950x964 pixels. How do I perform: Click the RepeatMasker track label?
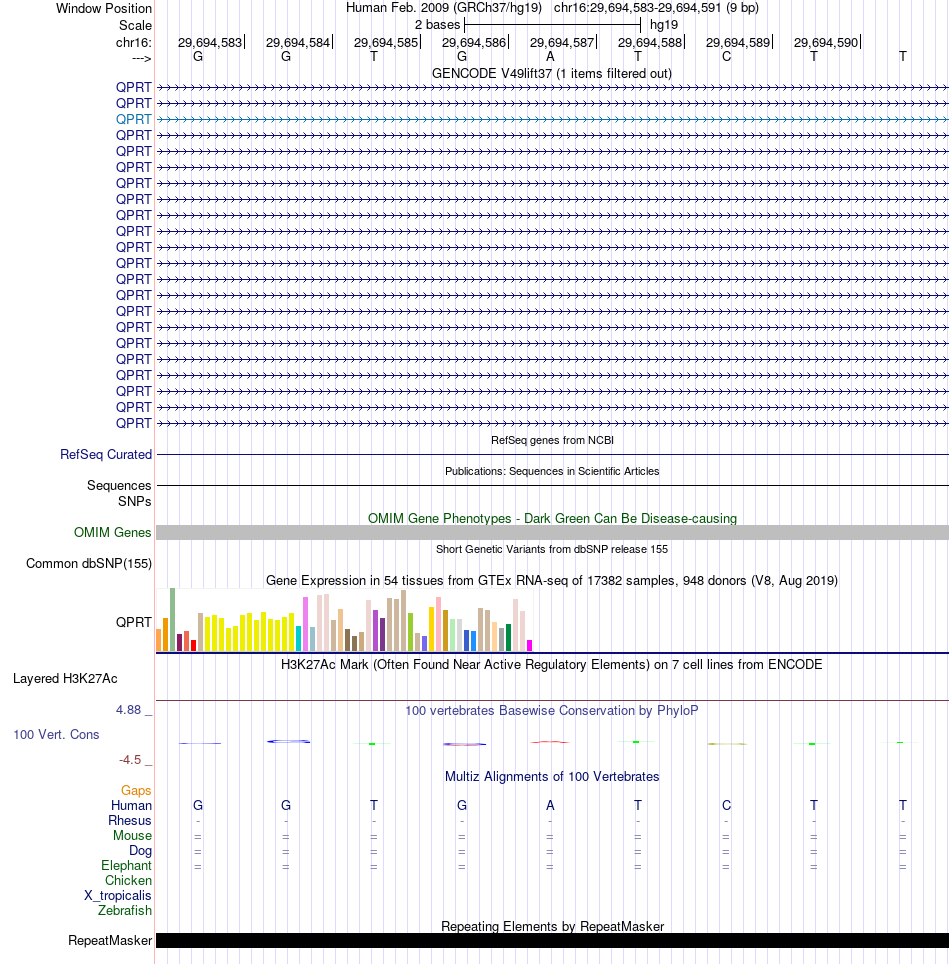tap(110, 941)
